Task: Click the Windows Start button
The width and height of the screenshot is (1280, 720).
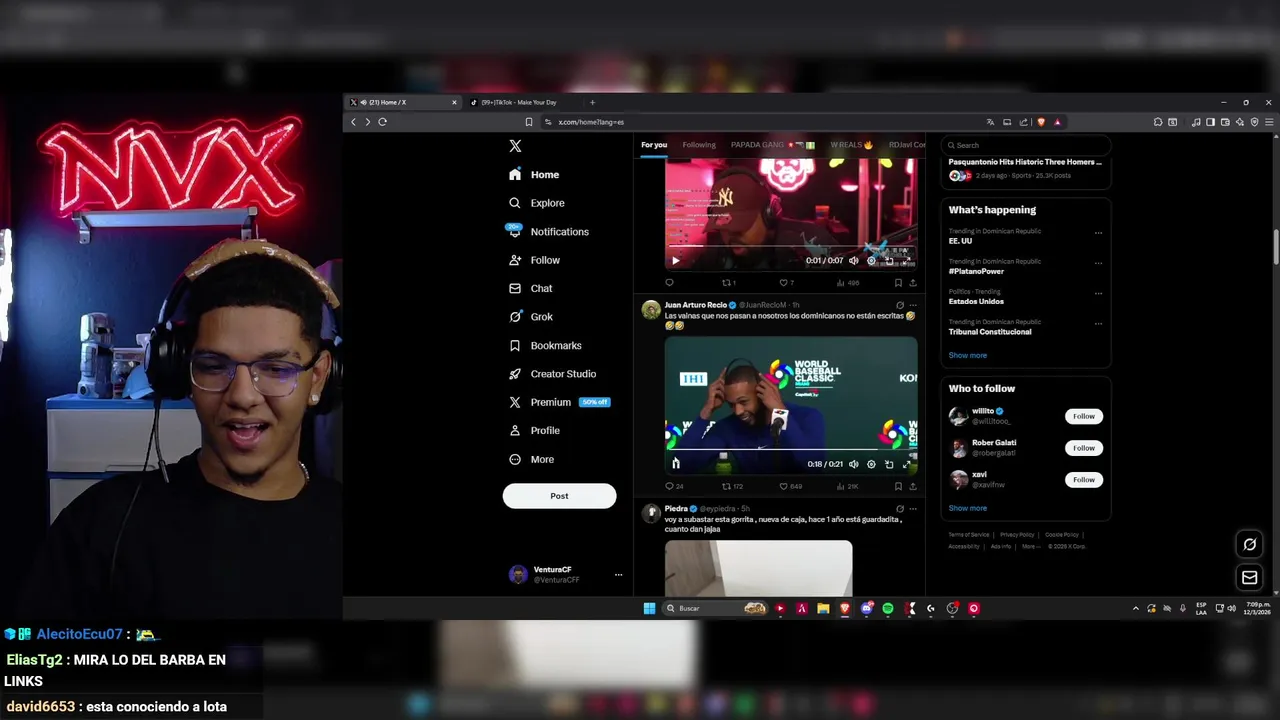Action: pos(649,608)
